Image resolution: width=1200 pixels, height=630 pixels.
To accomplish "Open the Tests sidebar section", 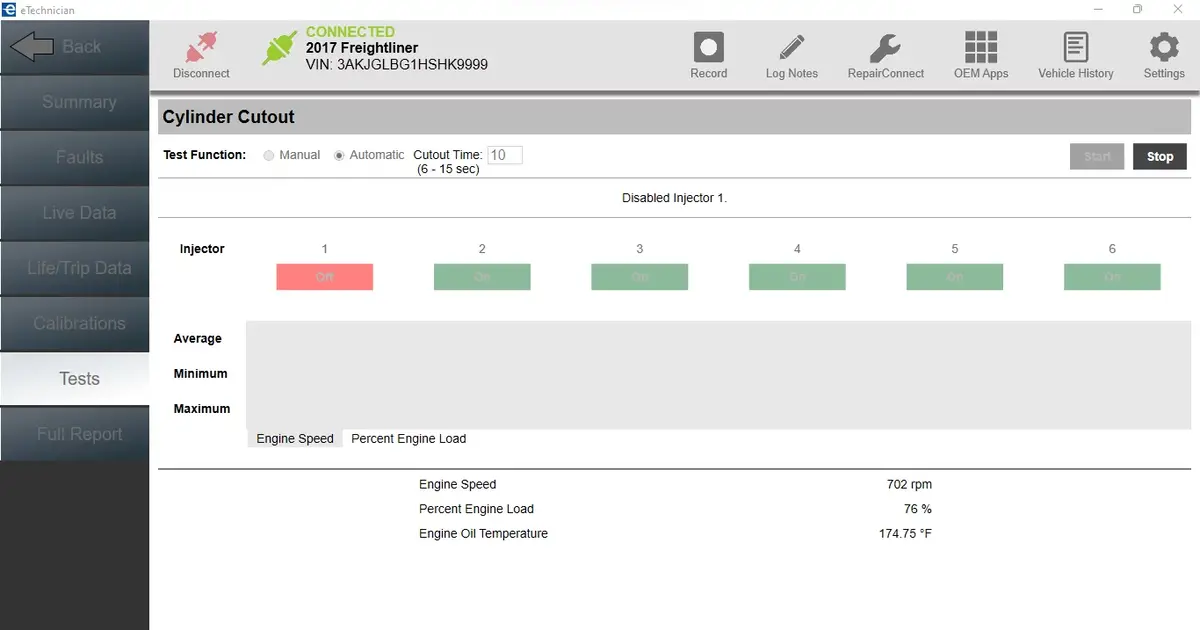I will (74, 379).
